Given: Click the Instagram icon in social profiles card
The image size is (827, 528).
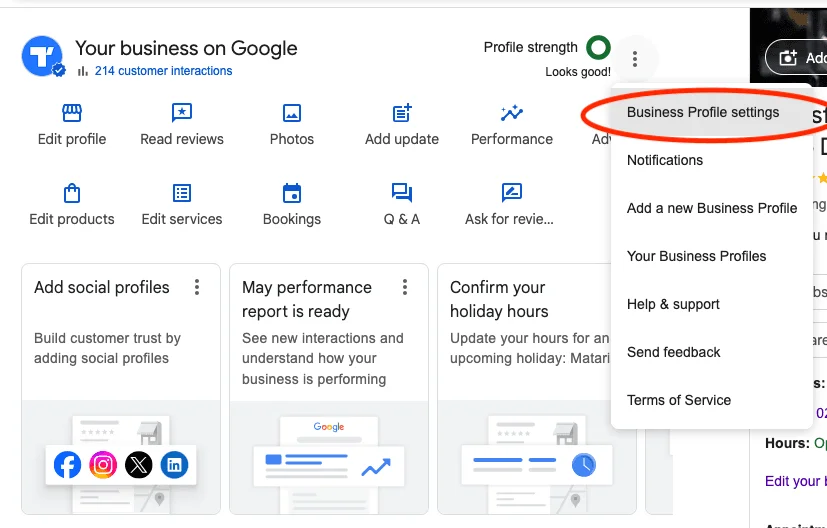Looking at the screenshot, I should click(103, 465).
